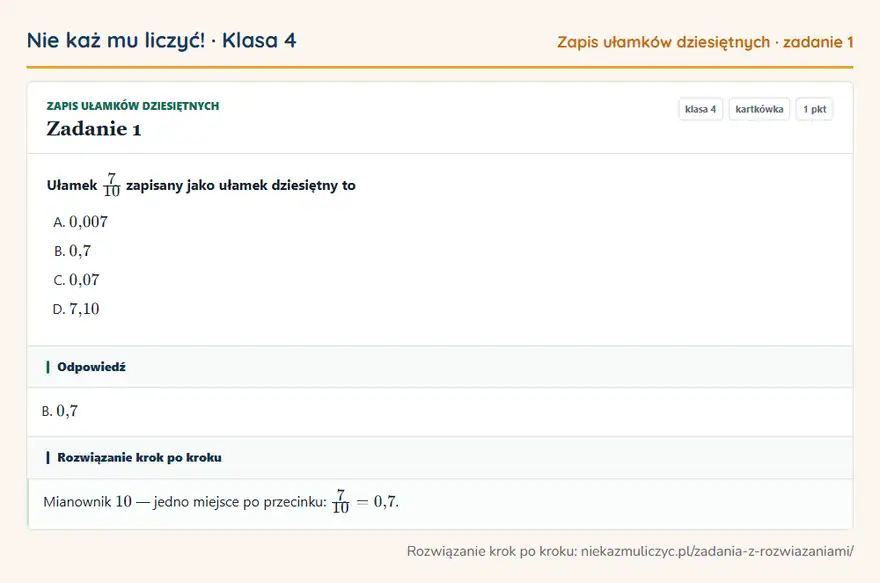Select answer option D. 7,10

tap(76, 309)
